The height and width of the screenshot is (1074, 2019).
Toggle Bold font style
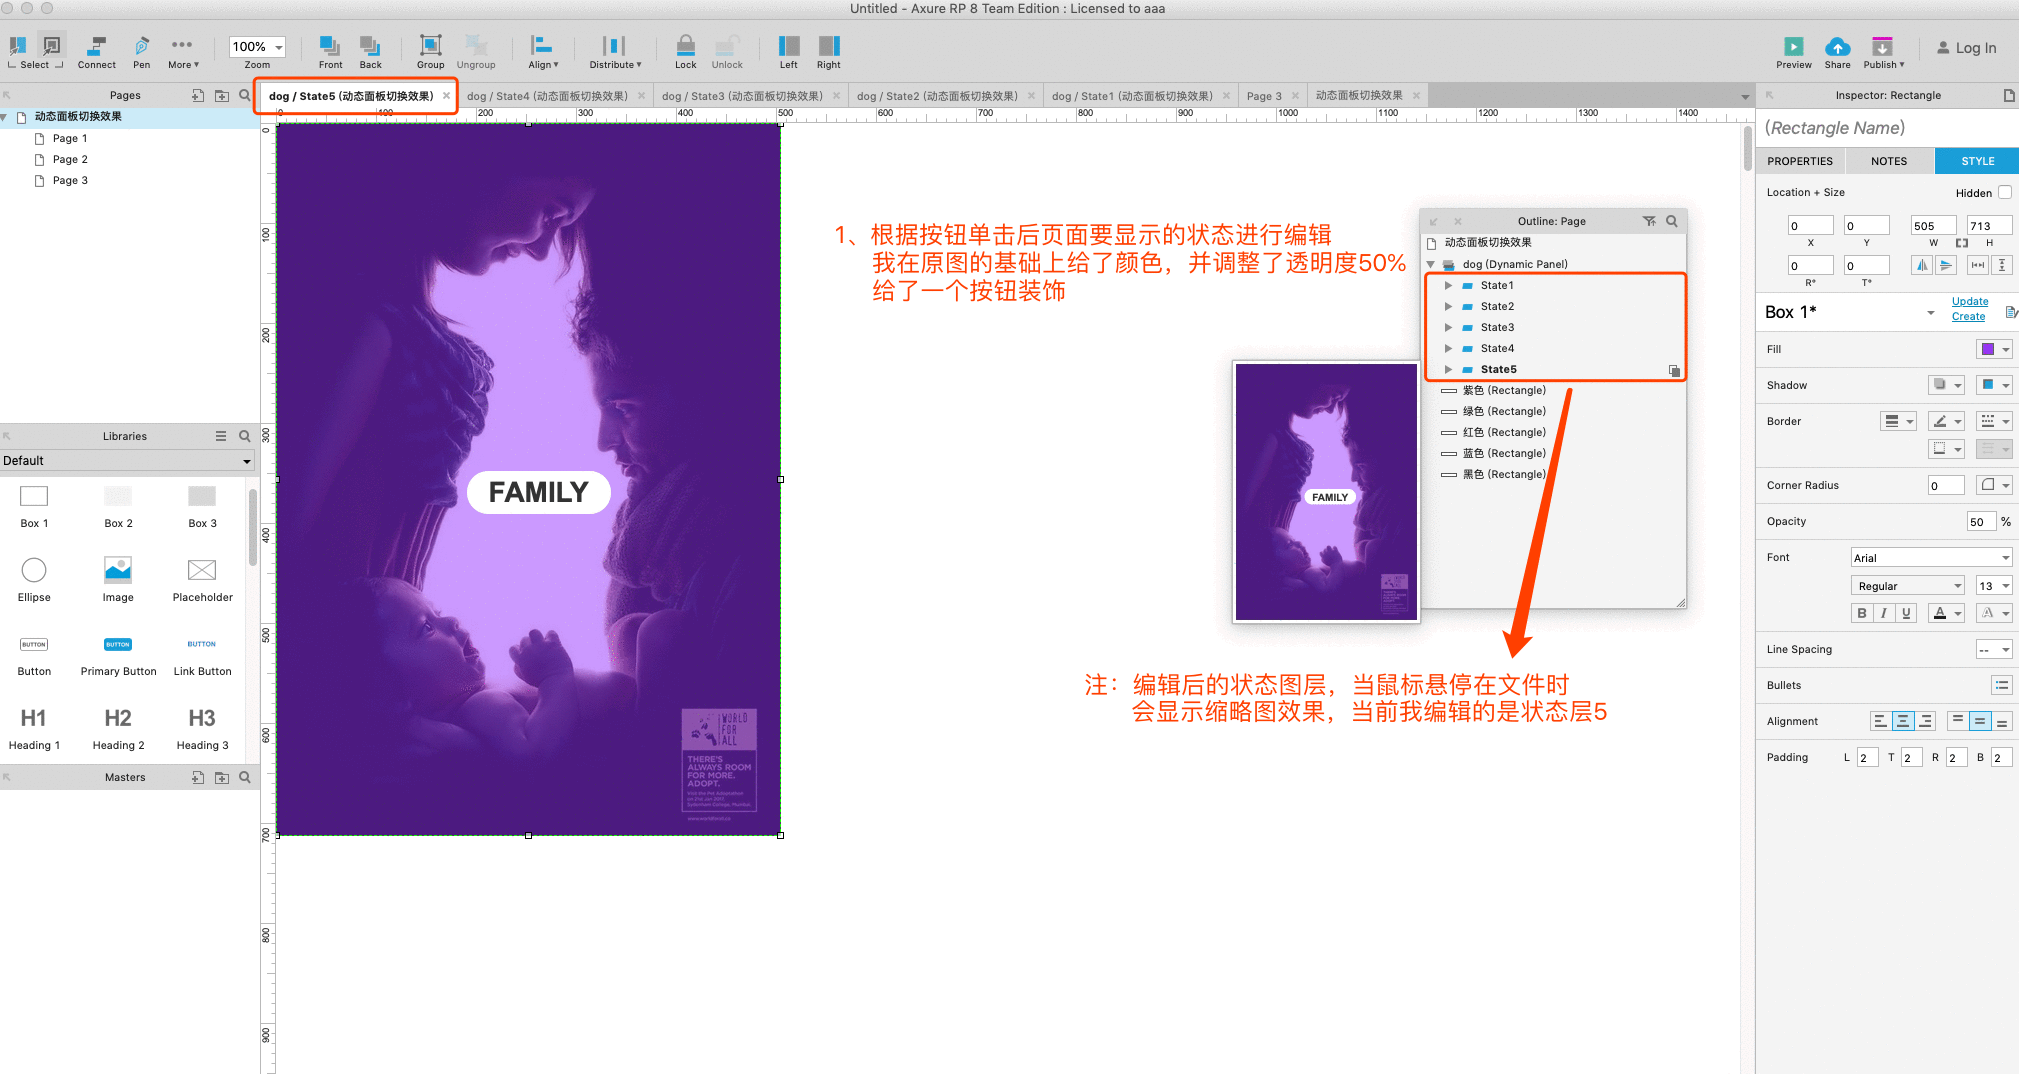pos(1861,613)
